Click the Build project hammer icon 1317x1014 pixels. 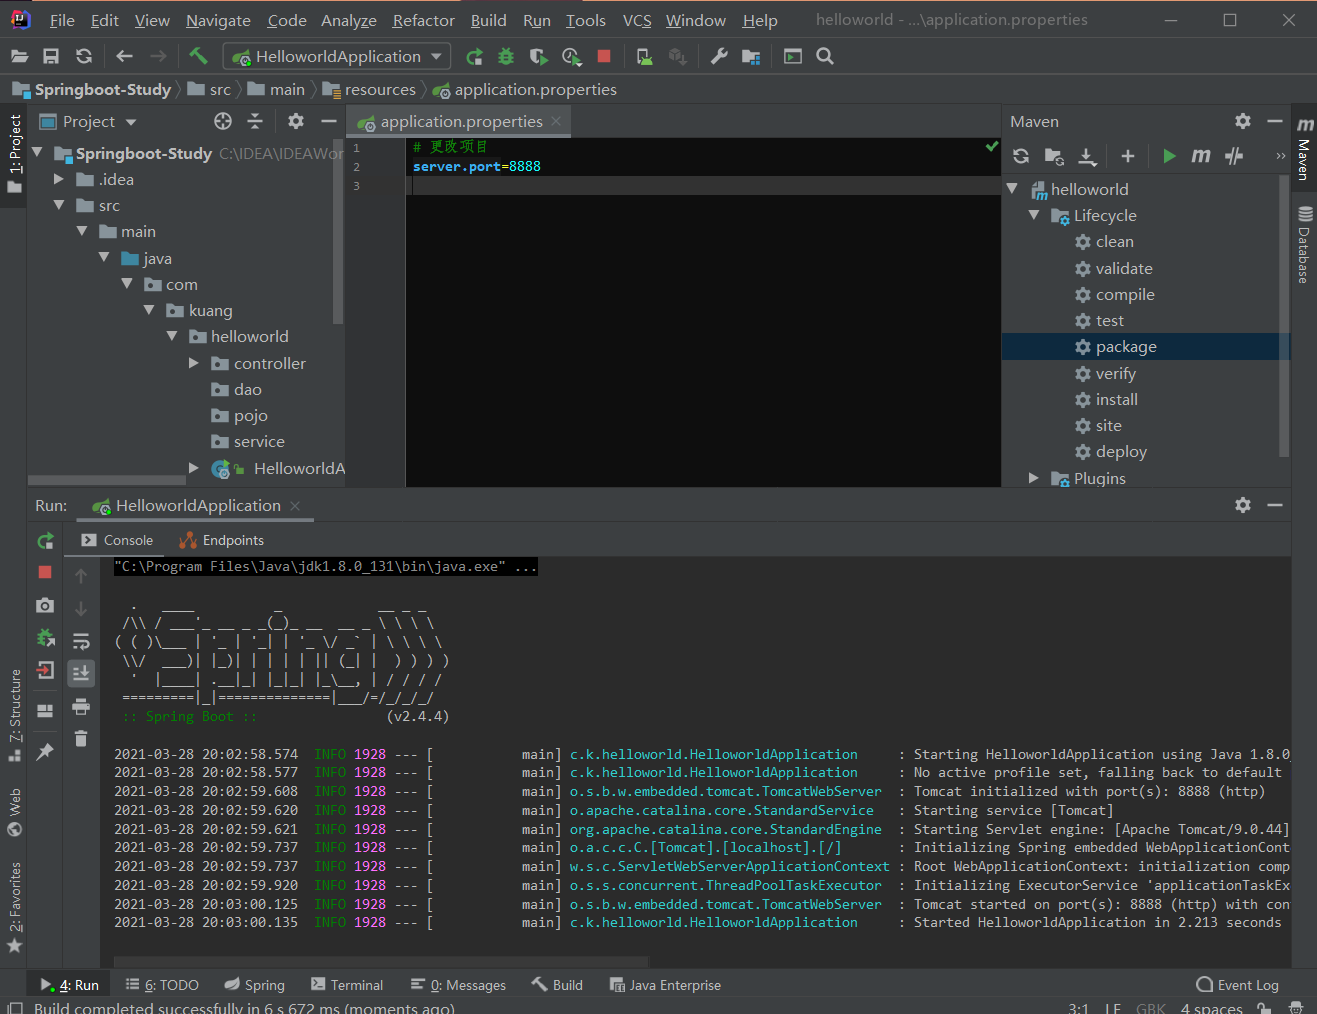pyautogui.click(x=198, y=57)
